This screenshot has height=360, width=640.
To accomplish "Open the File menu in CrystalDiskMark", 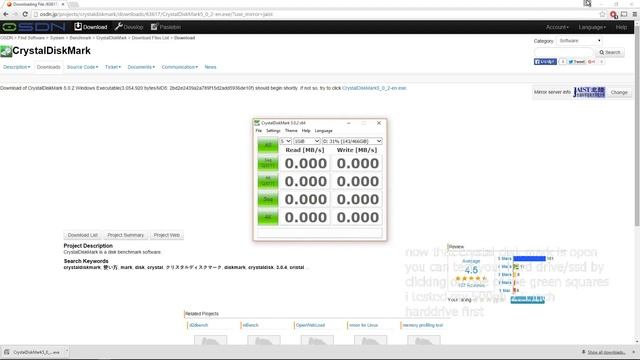I will 259,131.
